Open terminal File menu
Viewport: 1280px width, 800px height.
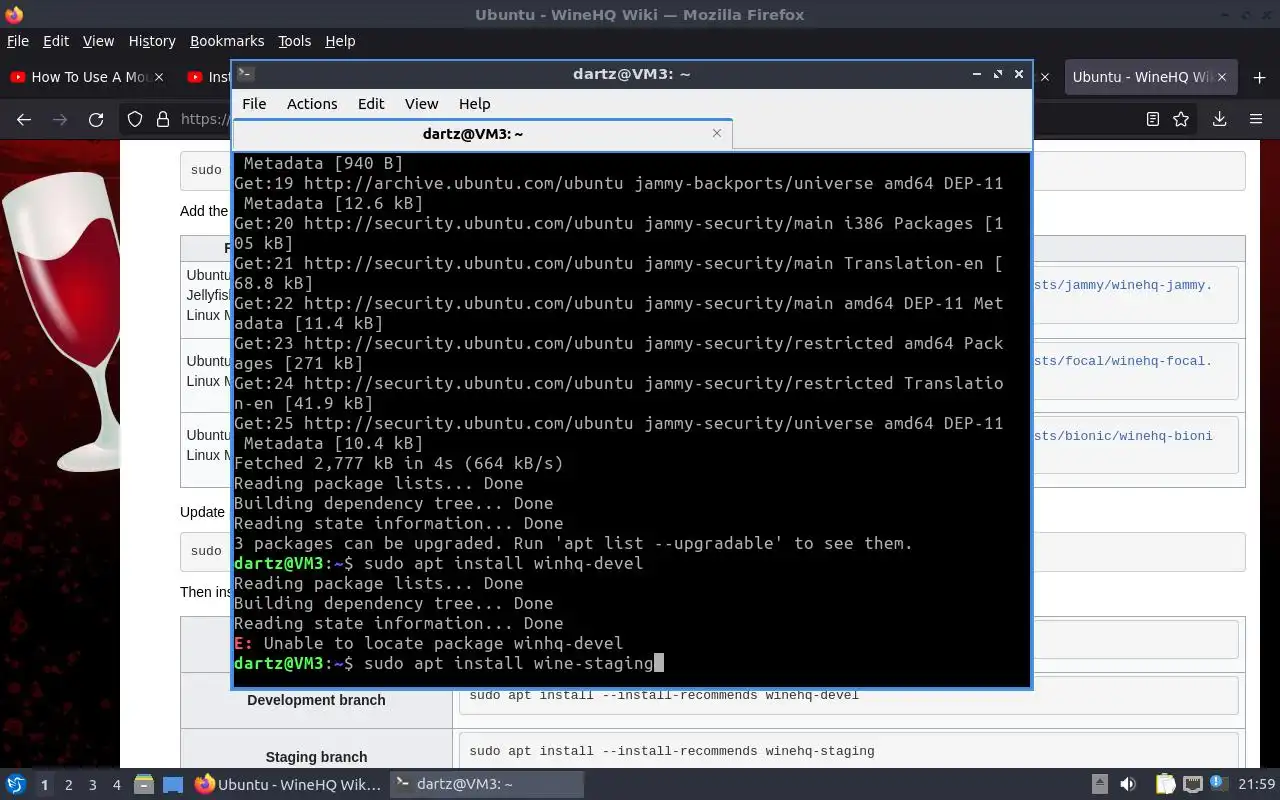[x=254, y=104]
